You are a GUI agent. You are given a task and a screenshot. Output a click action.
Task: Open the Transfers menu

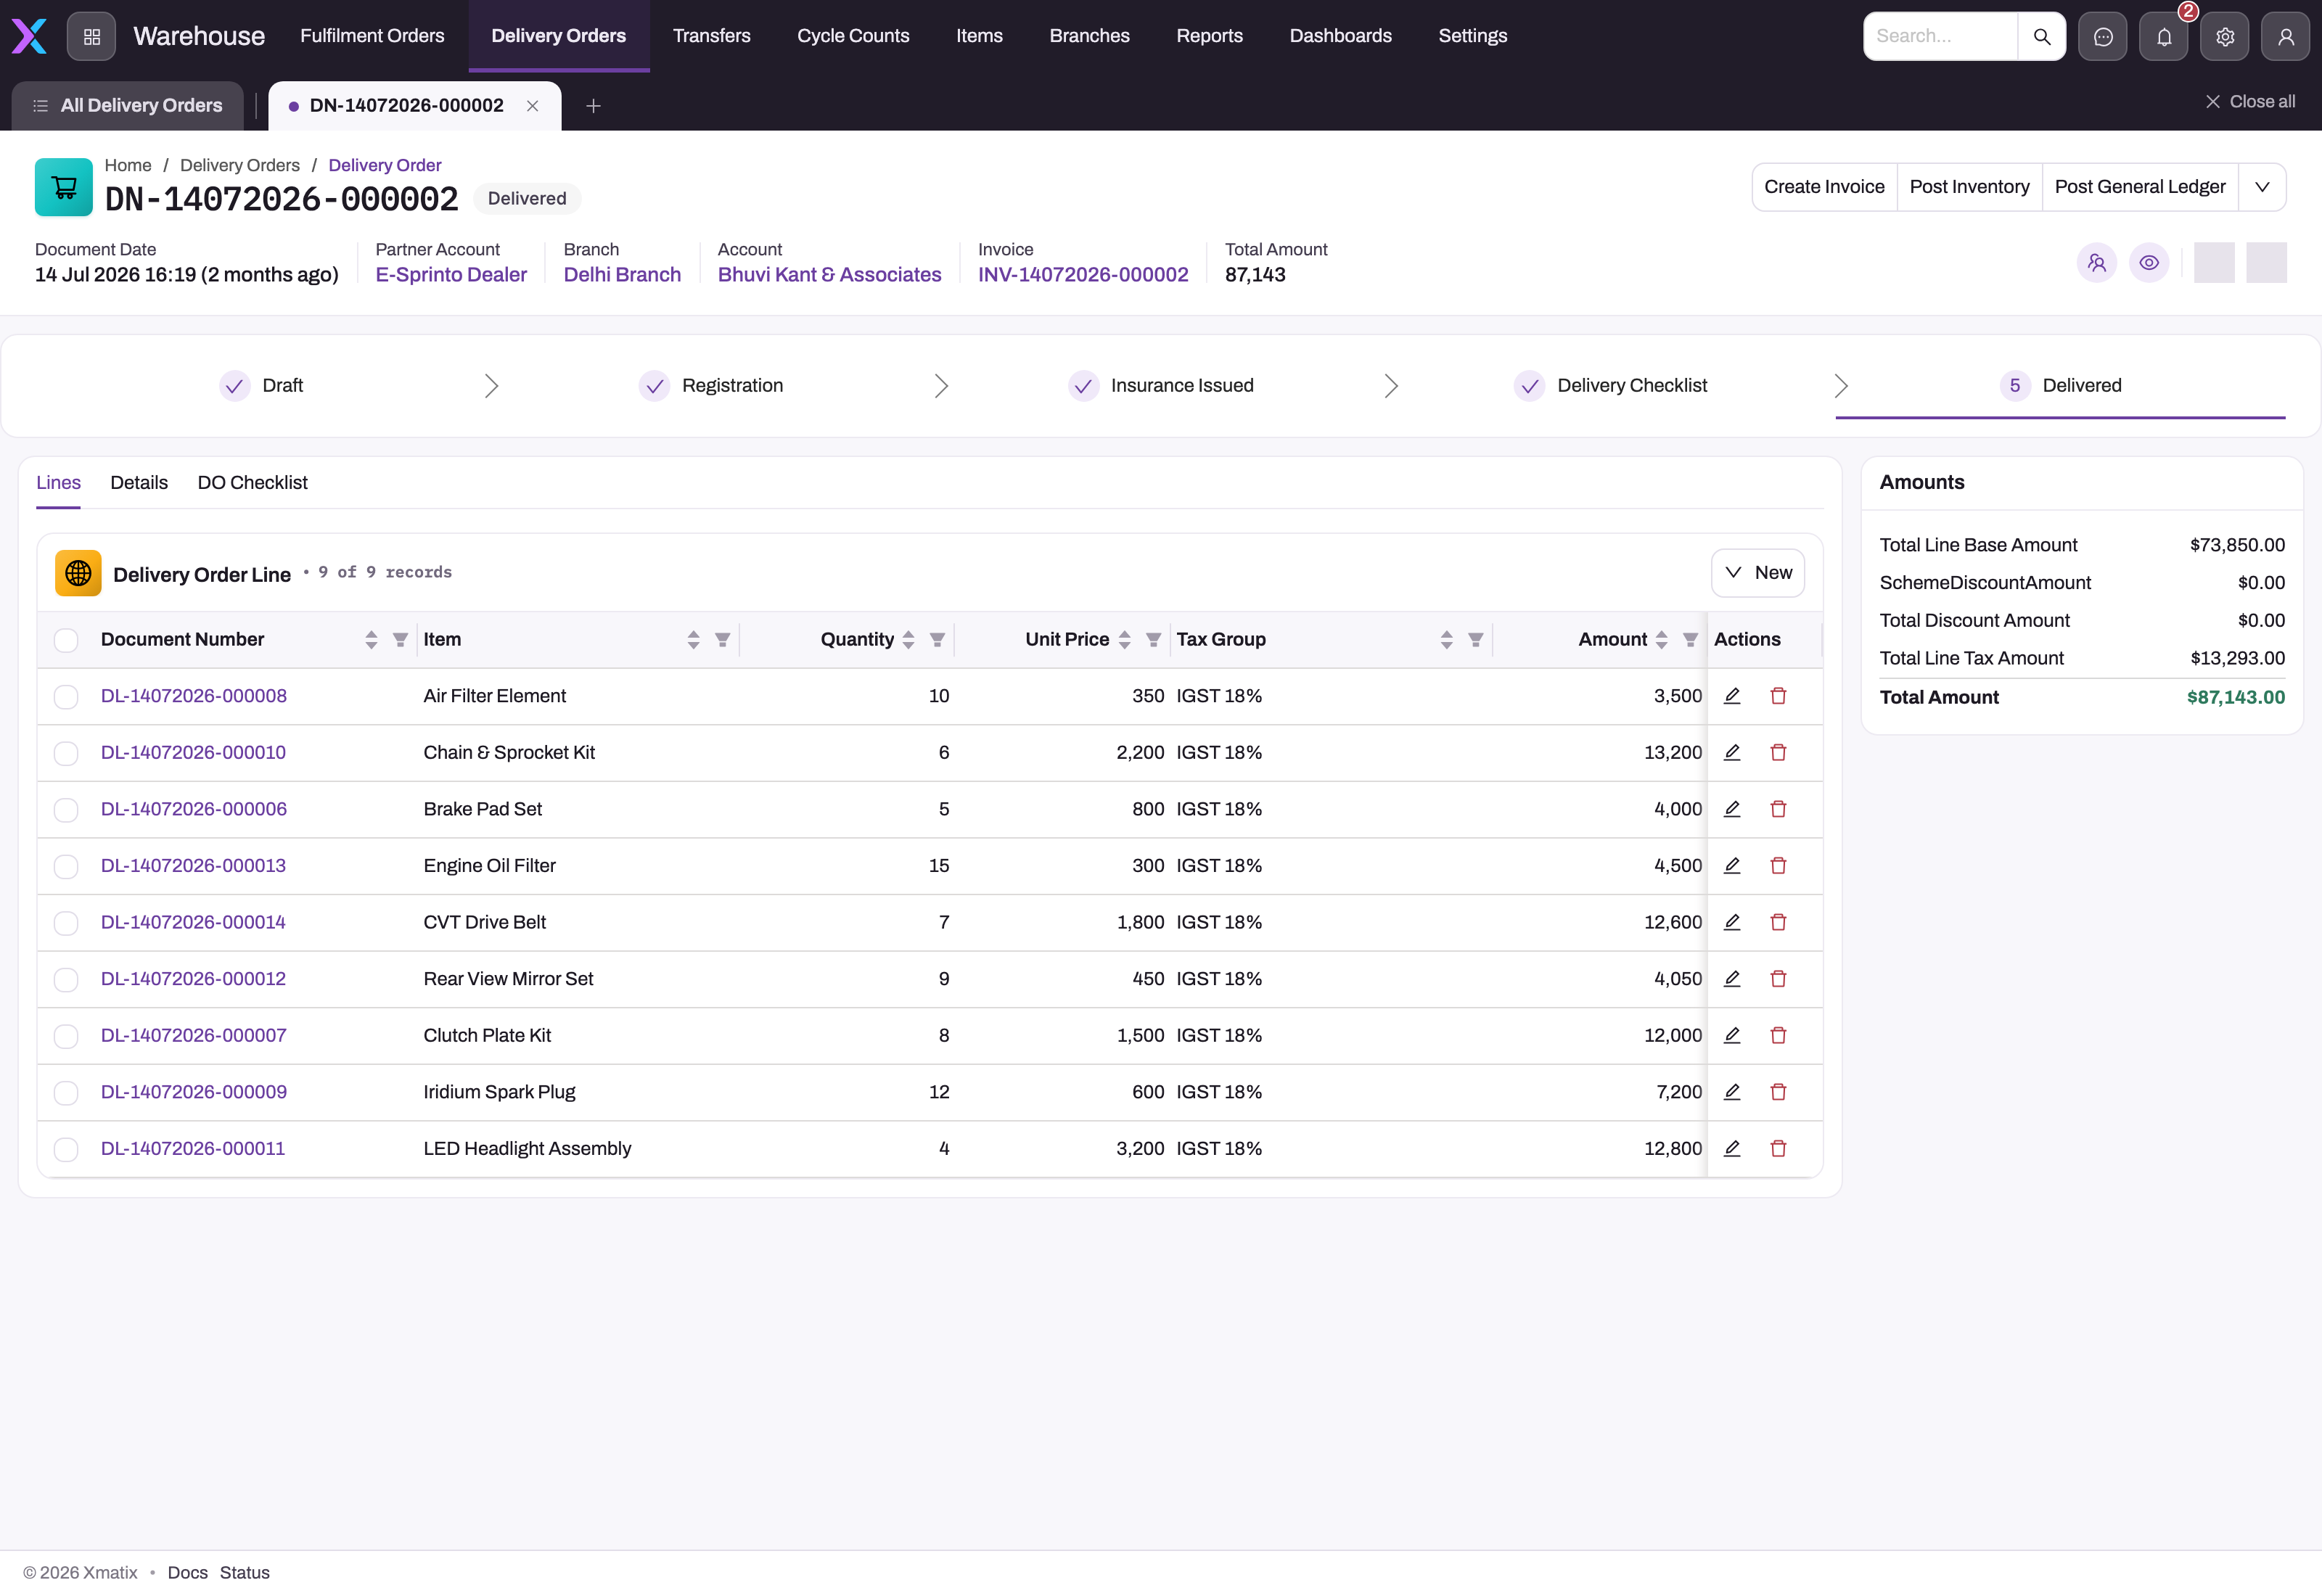pyautogui.click(x=711, y=36)
